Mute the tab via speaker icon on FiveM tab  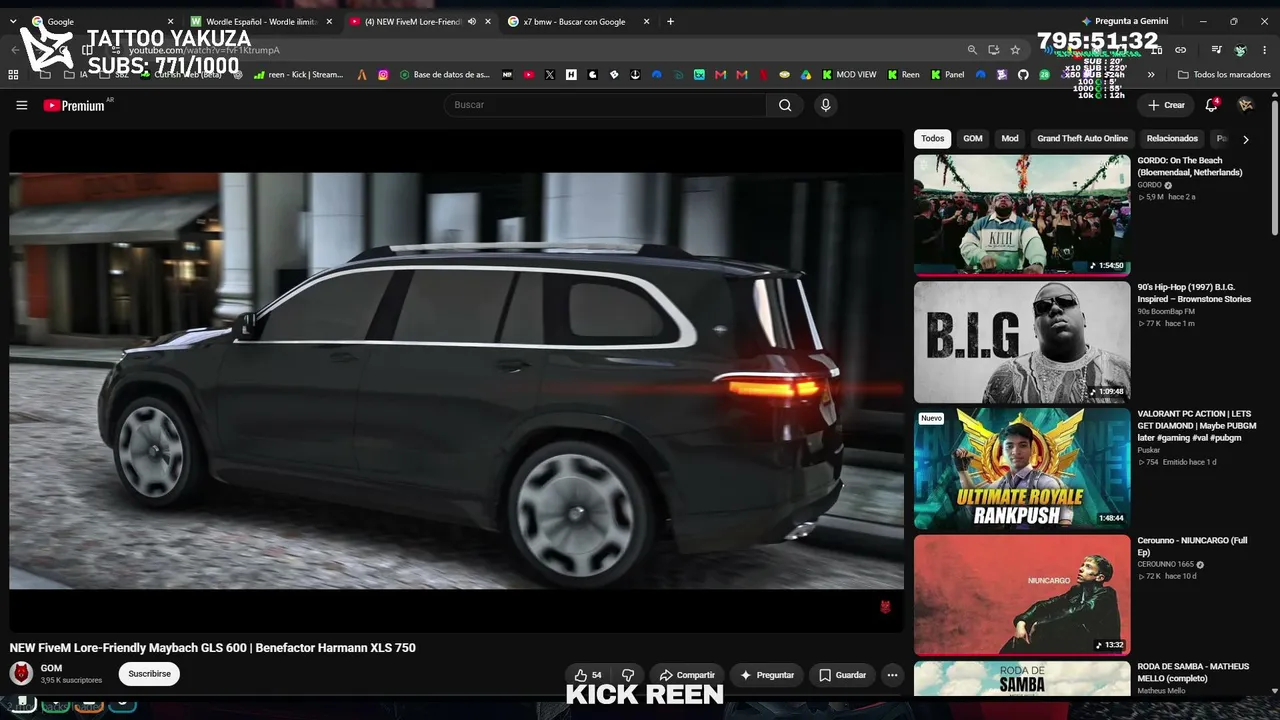[x=472, y=21]
